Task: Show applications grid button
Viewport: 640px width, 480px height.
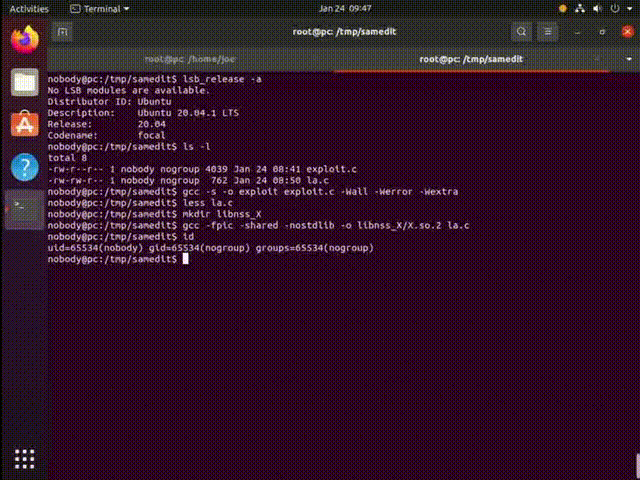Action: coord(24,459)
